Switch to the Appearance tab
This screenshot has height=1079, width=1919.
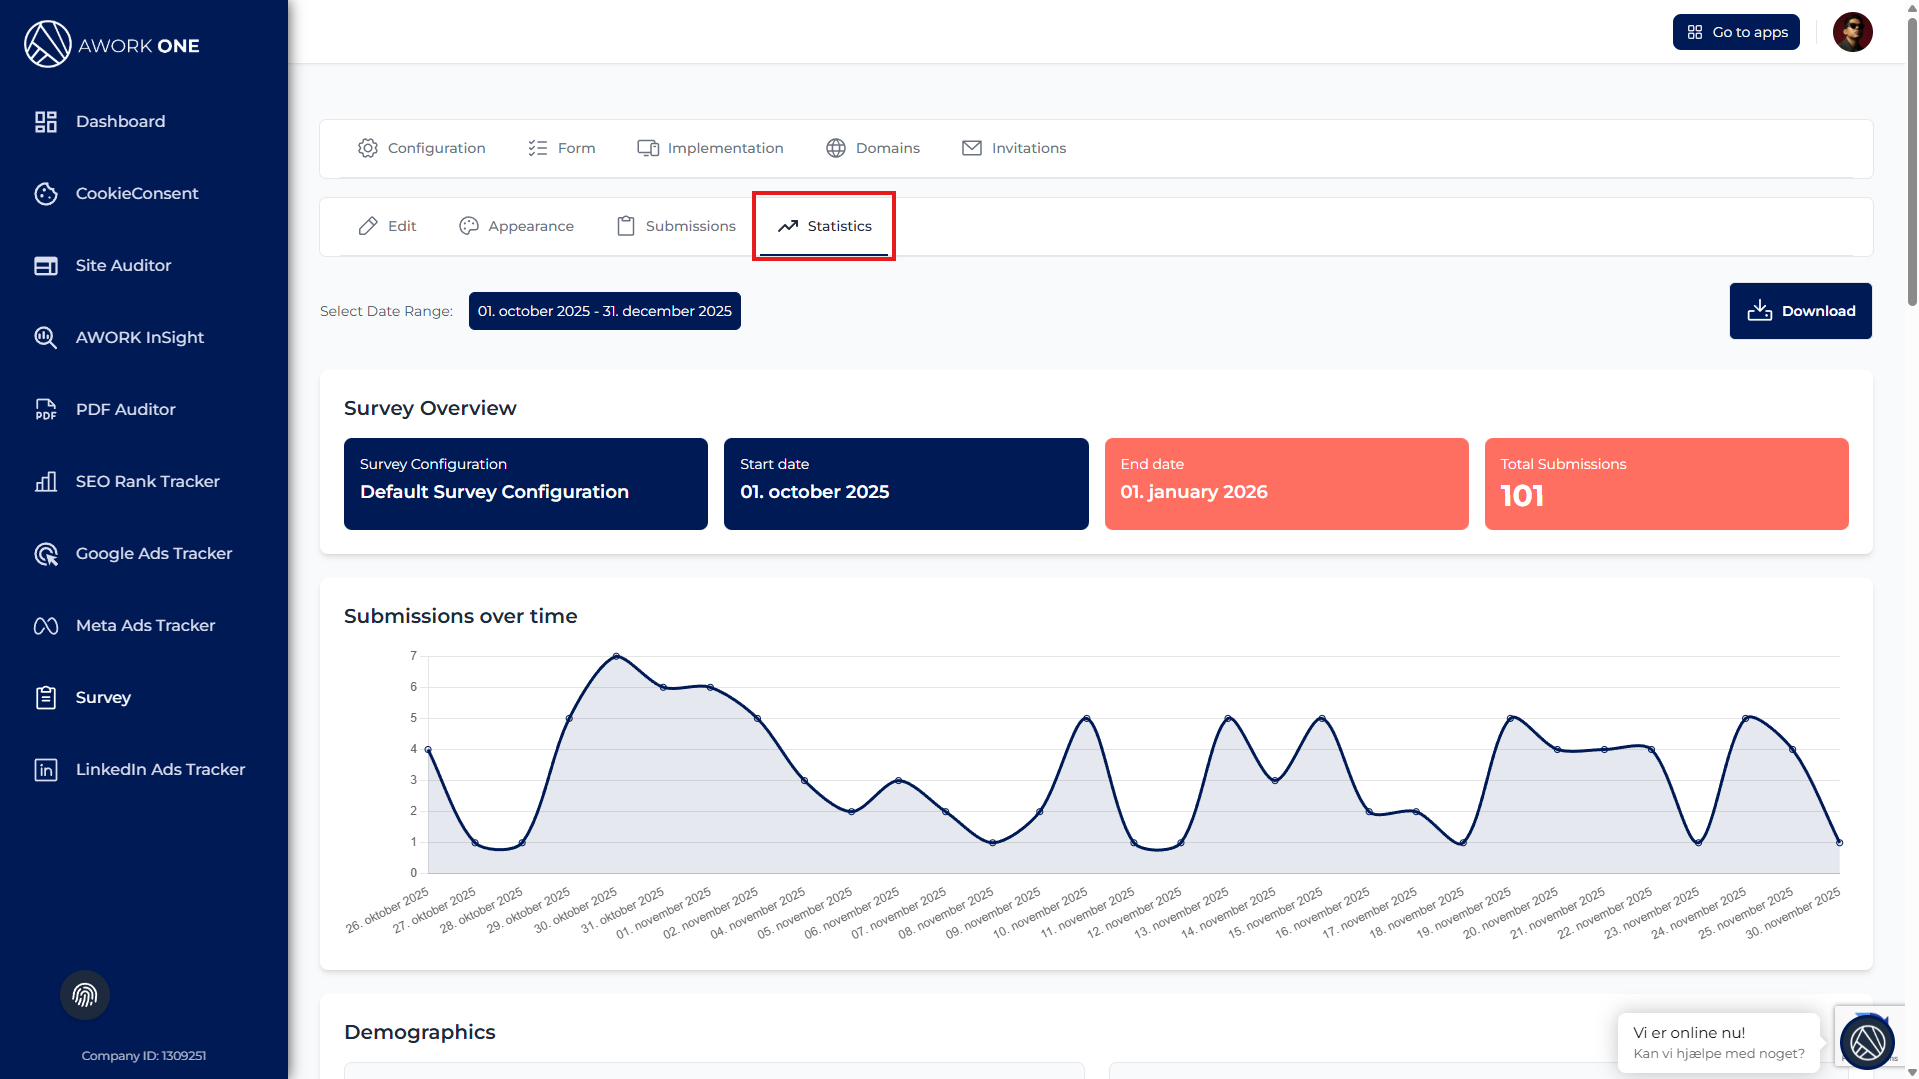pos(516,226)
